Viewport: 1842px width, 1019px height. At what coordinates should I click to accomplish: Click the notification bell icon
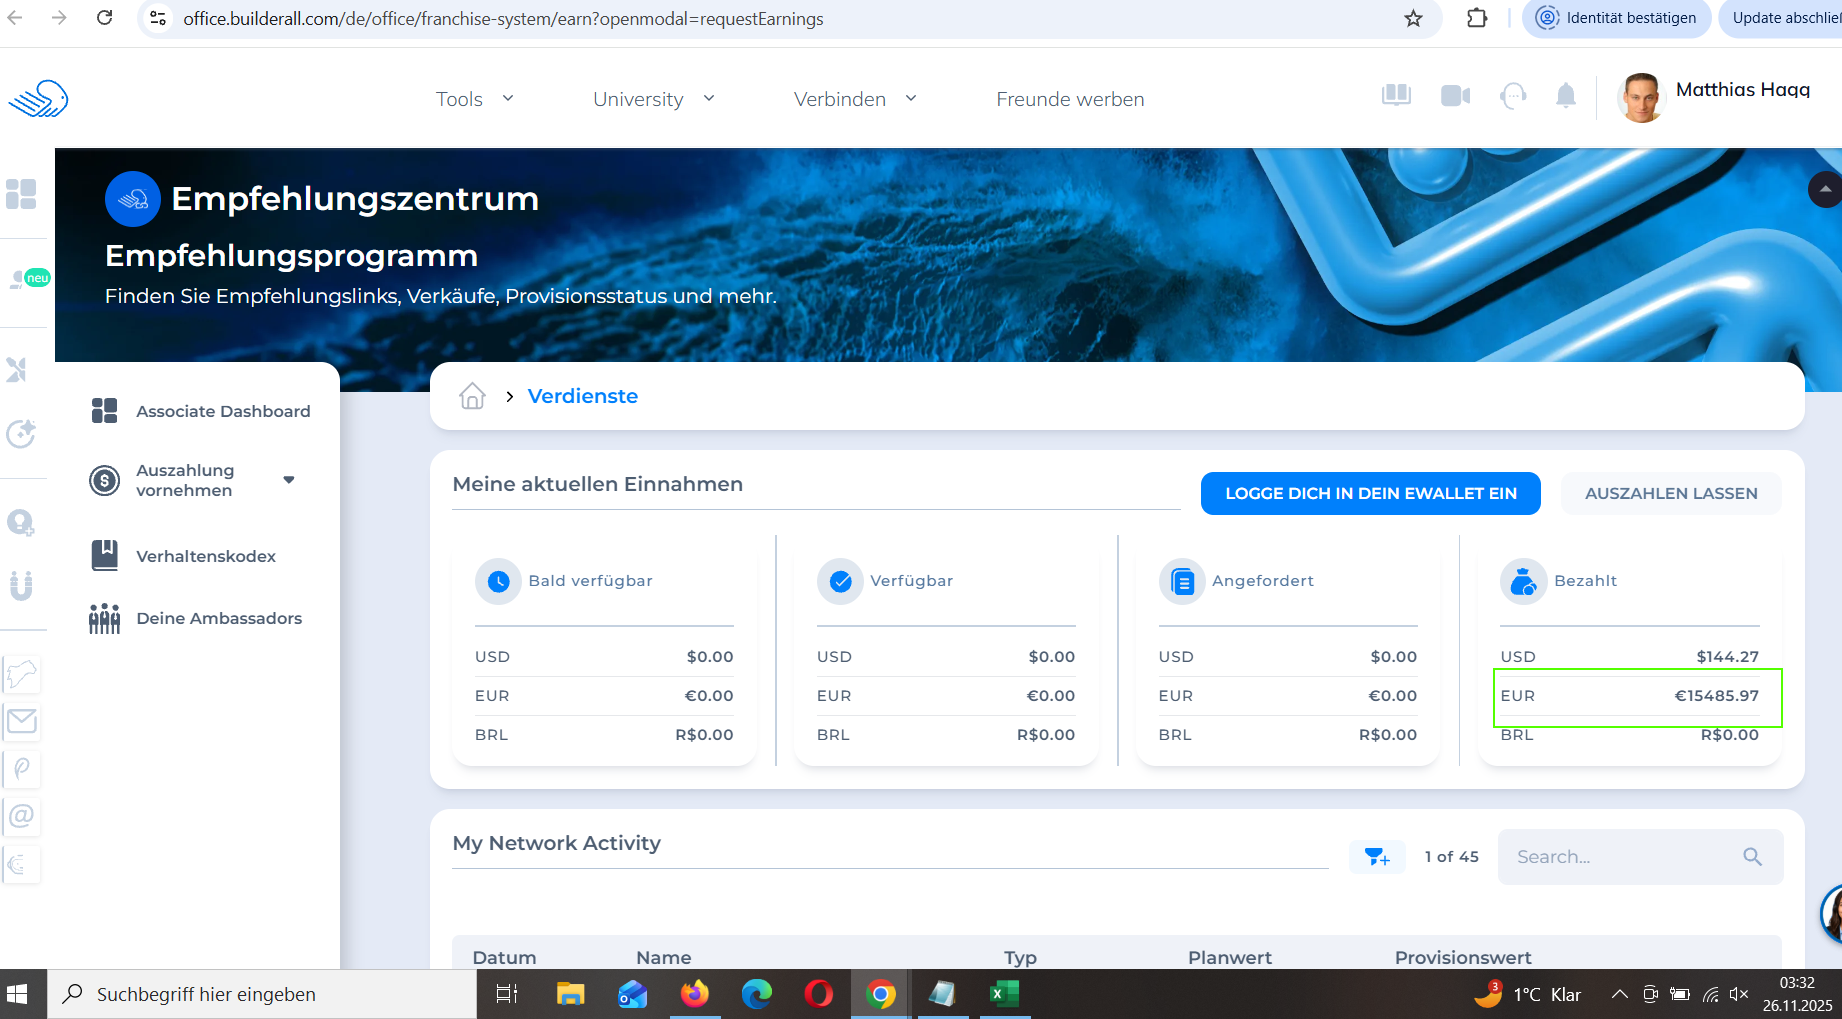[x=1565, y=96]
